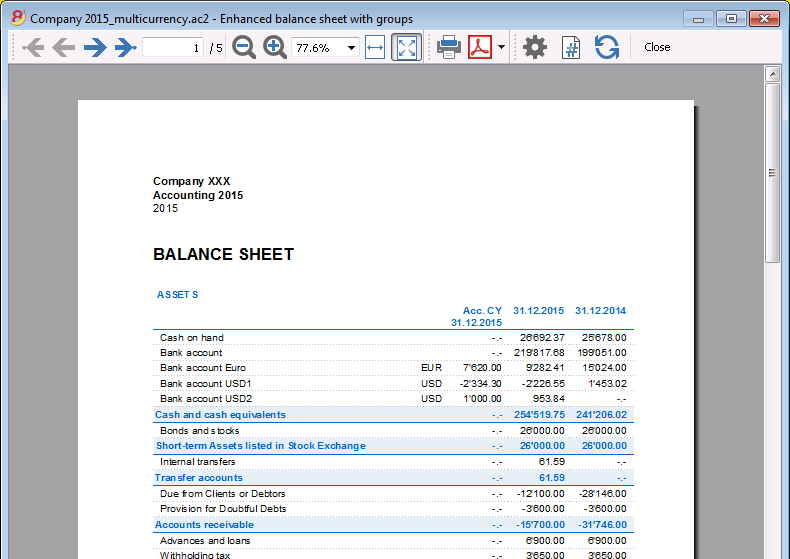Export report to PDF icon
This screenshot has height=559, width=790.
[480, 47]
